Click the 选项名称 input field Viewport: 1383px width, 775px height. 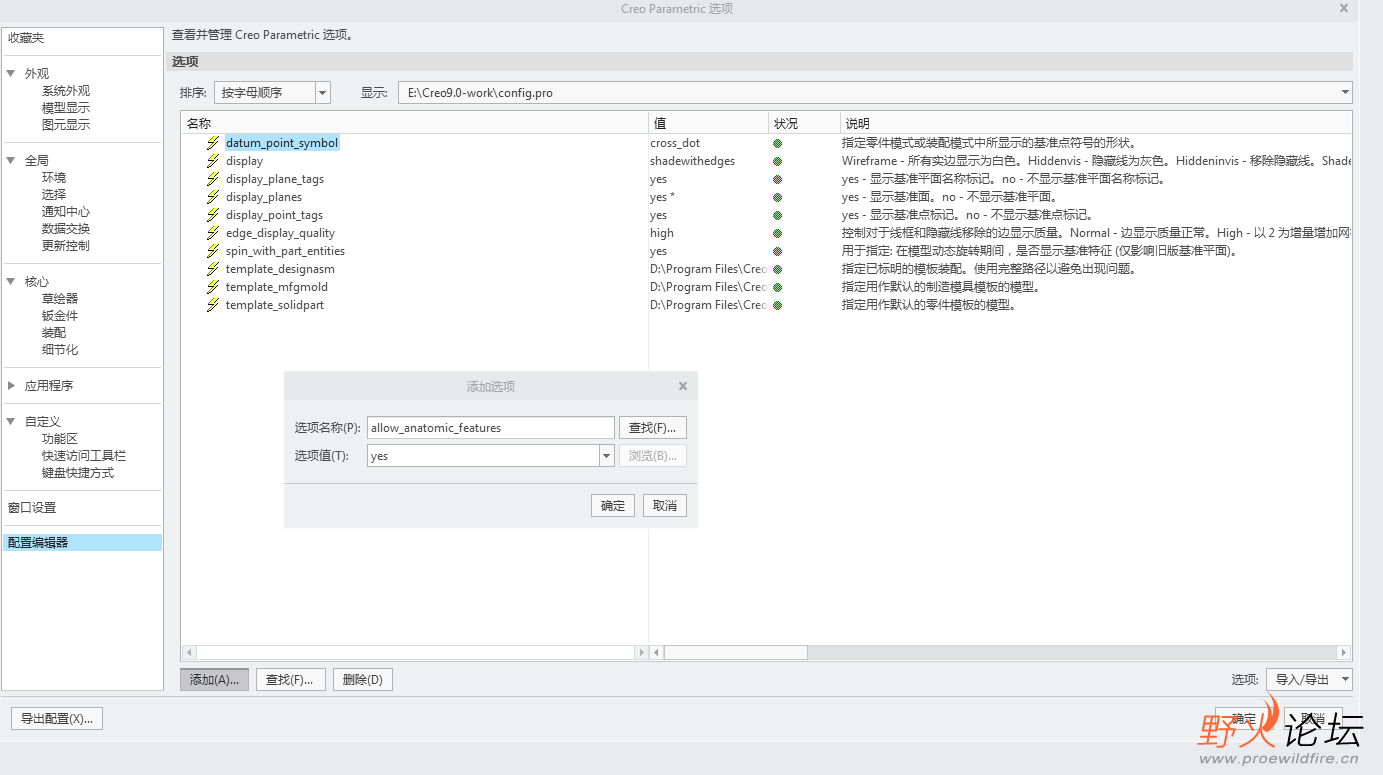point(490,428)
